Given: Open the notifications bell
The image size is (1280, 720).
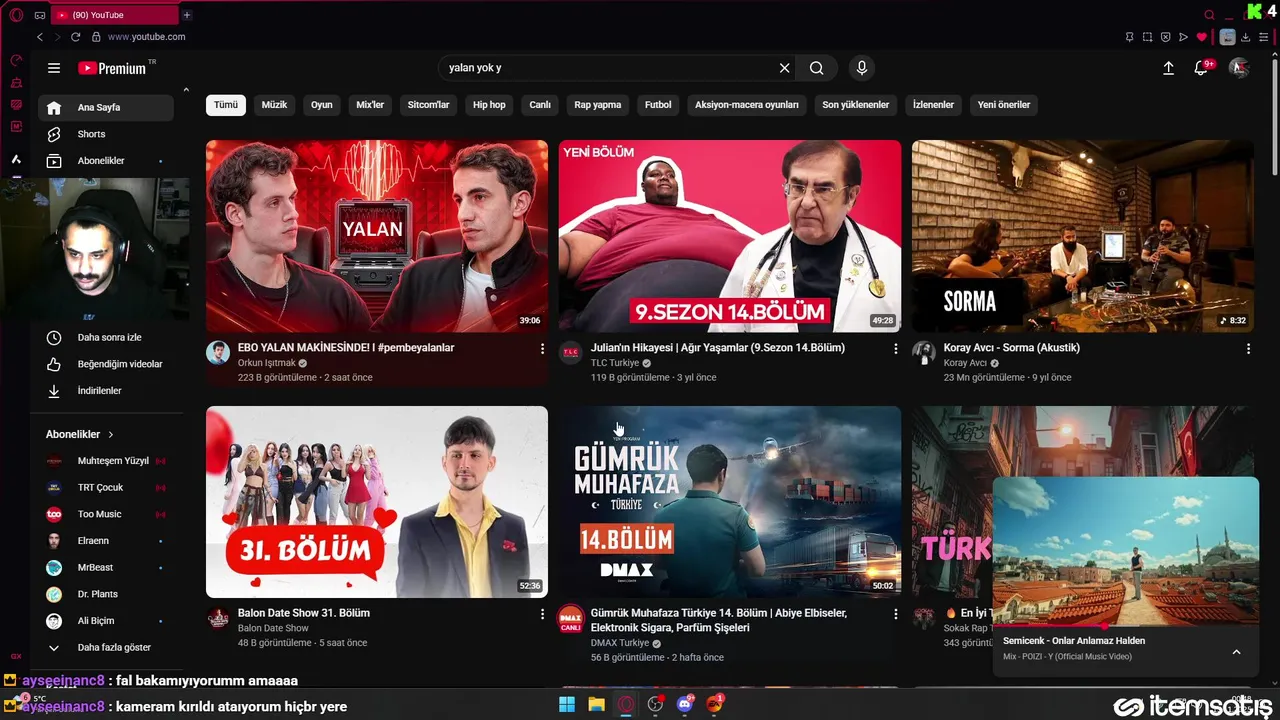Looking at the screenshot, I should click(x=1201, y=68).
